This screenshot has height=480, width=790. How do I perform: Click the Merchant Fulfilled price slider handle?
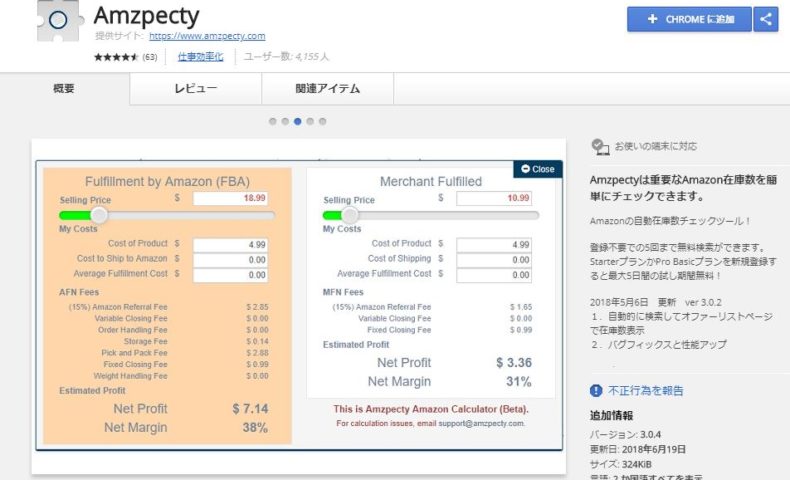(x=350, y=215)
